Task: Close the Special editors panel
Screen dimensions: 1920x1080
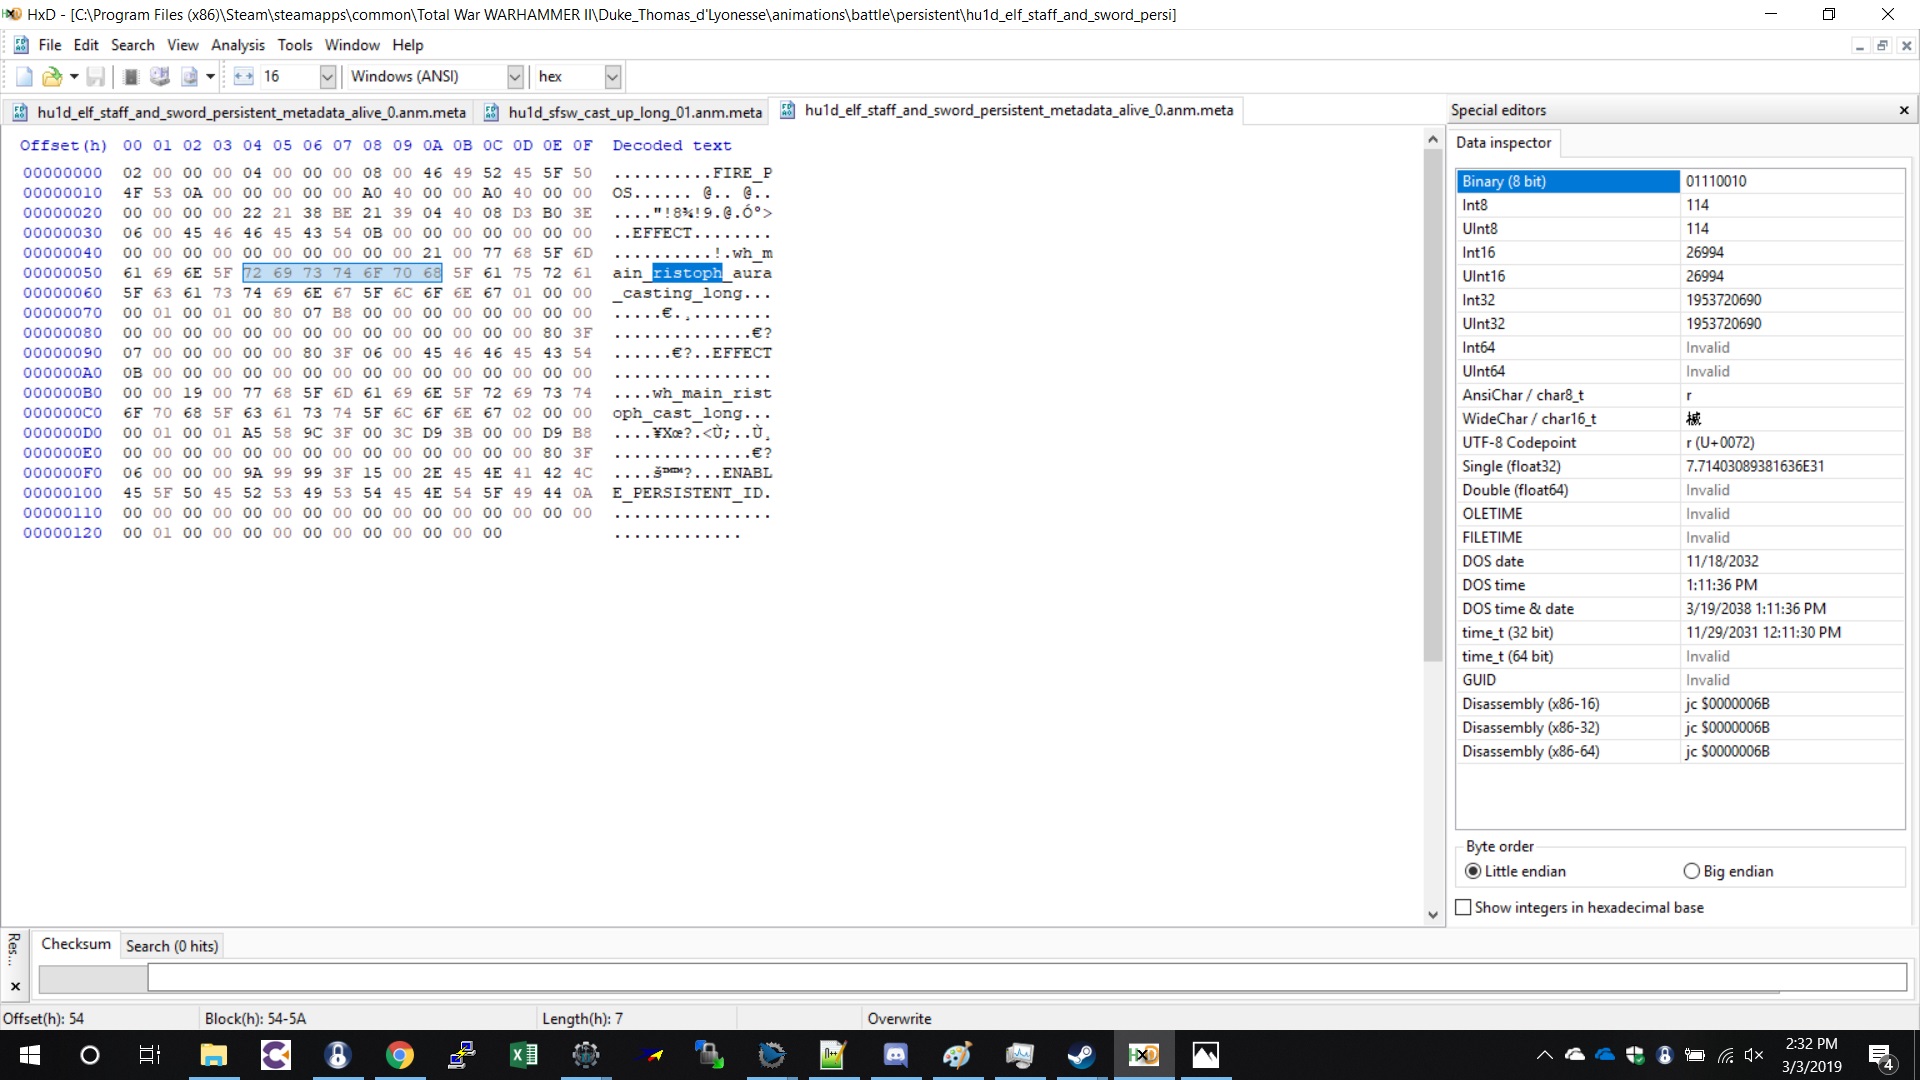Action: tap(1904, 110)
